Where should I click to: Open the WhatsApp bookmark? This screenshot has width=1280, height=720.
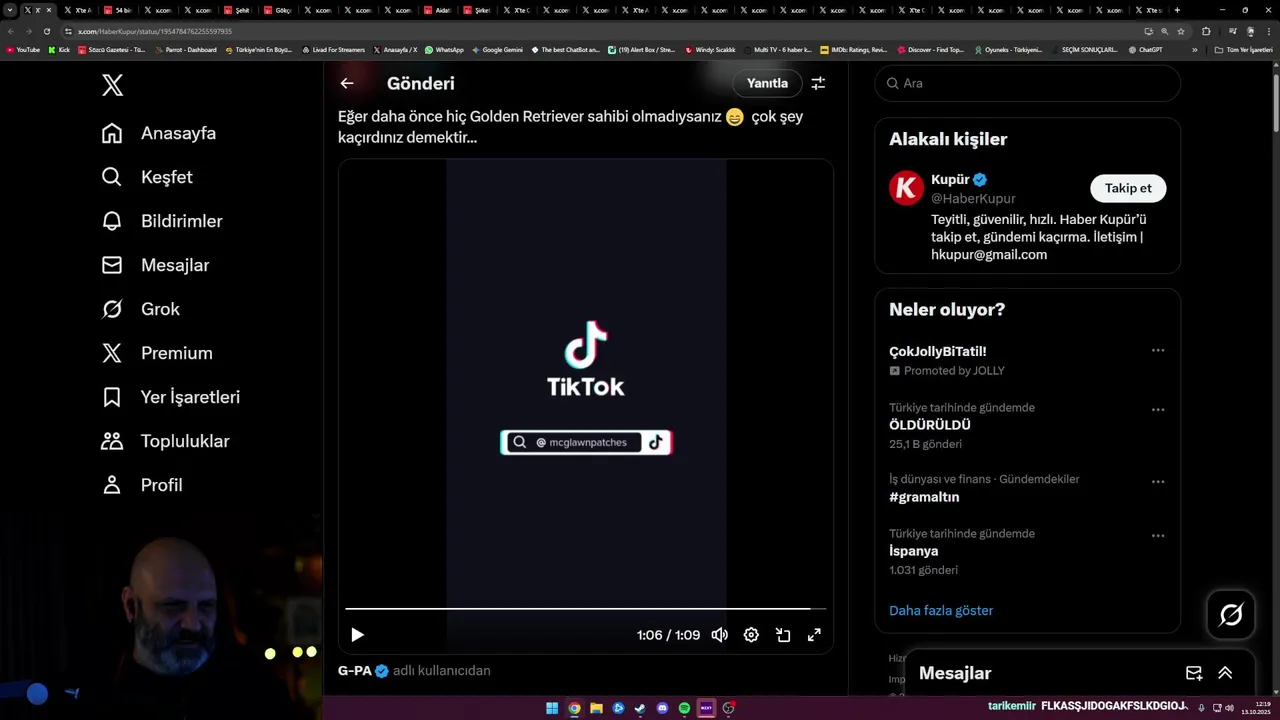[444, 49]
